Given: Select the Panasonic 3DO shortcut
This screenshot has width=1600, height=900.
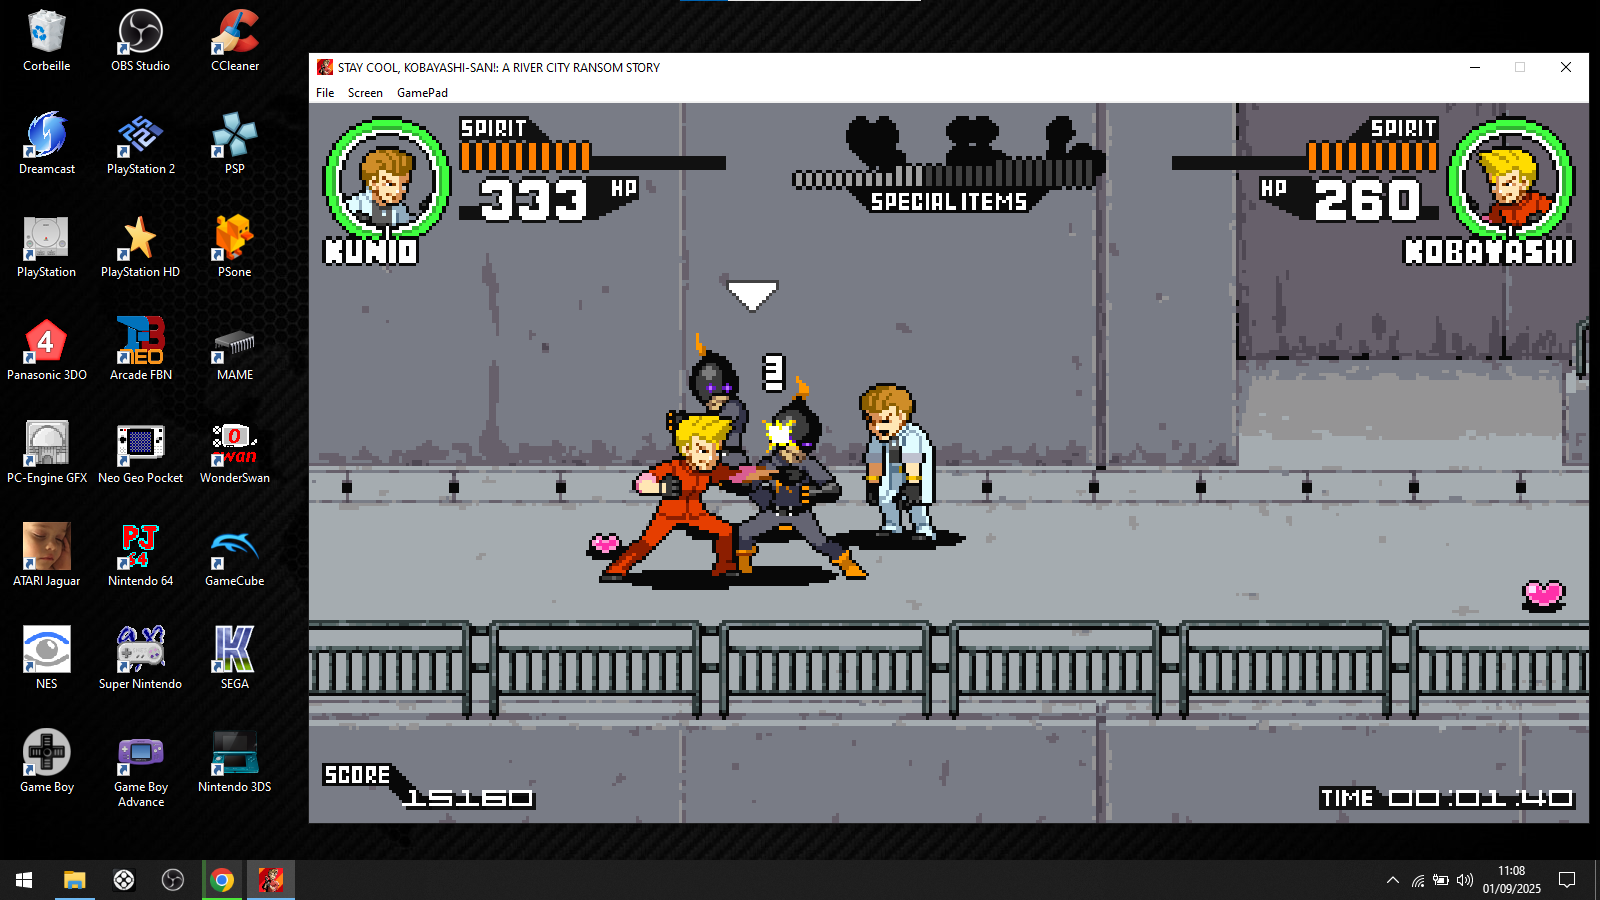Looking at the screenshot, I should click(47, 350).
